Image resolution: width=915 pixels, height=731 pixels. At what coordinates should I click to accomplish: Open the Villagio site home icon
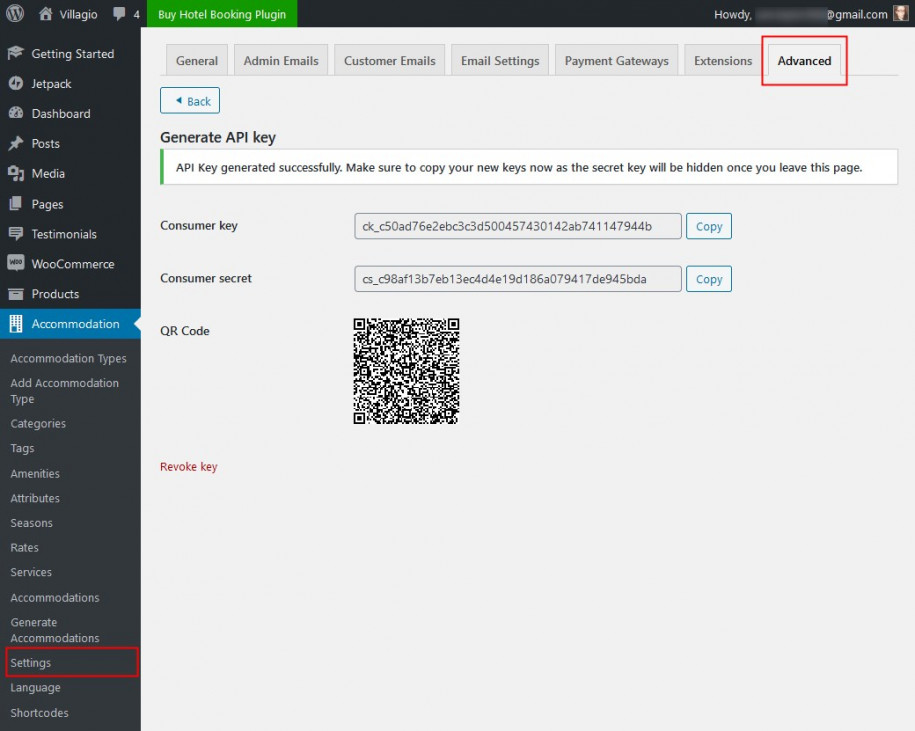[46, 14]
